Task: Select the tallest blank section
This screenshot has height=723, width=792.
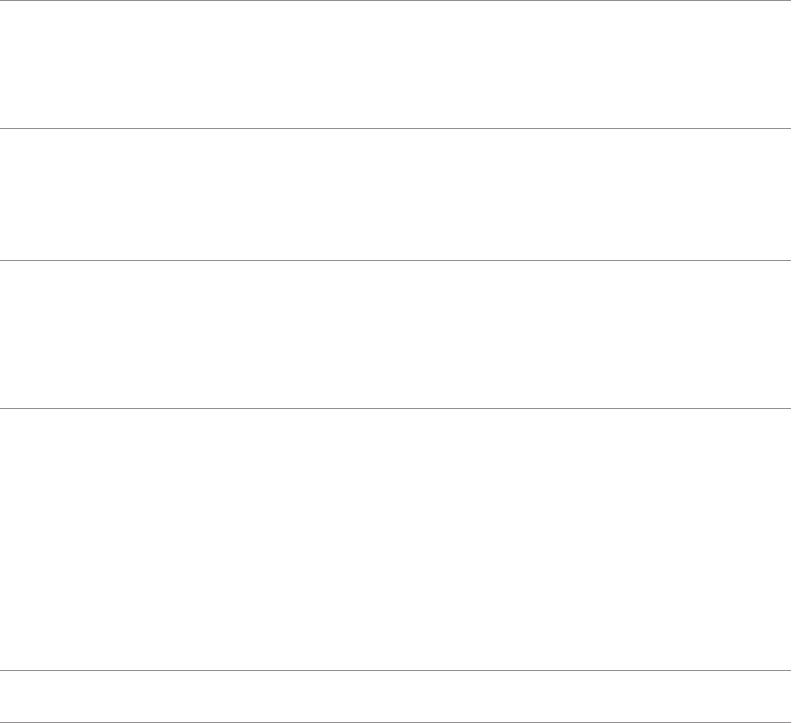Action: point(396,539)
